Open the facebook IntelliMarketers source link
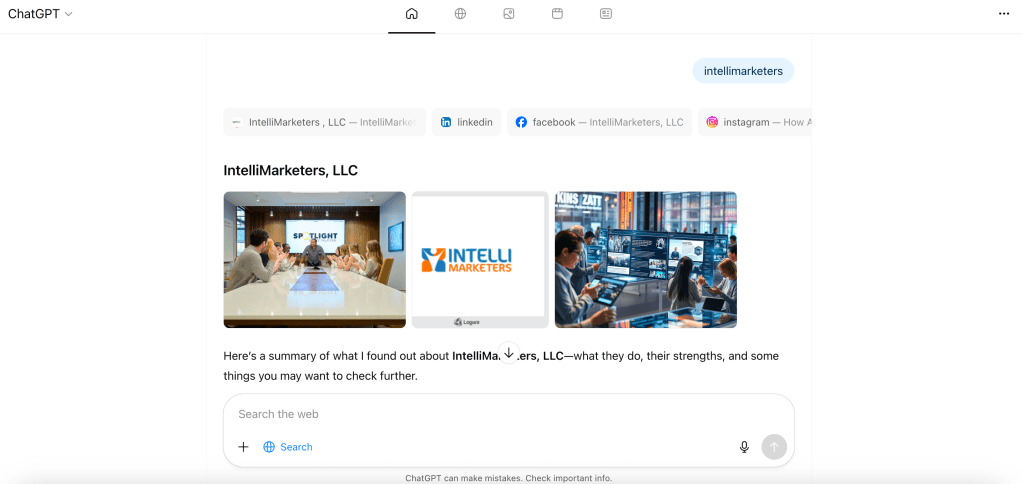The image size is (1022, 484). coord(600,122)
